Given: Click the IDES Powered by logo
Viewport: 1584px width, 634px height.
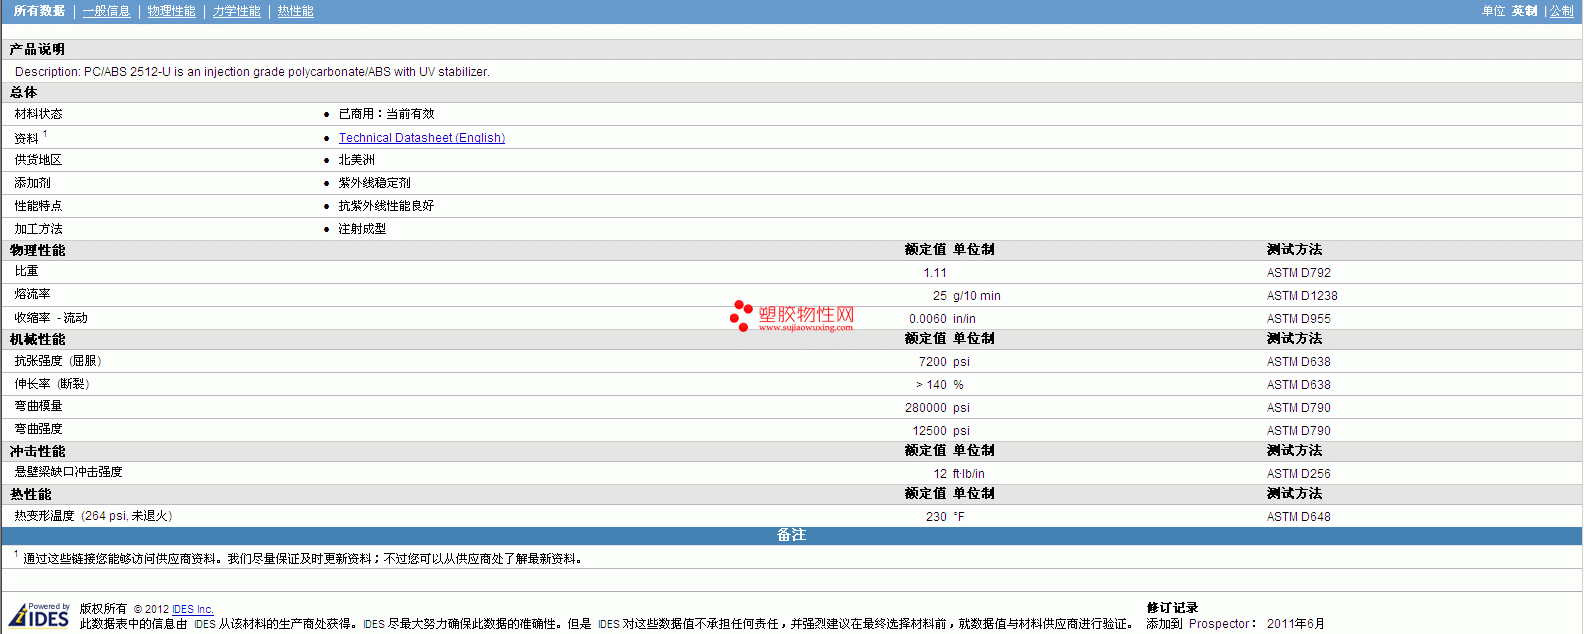Looking at the screenshot, I should (40, 615).
